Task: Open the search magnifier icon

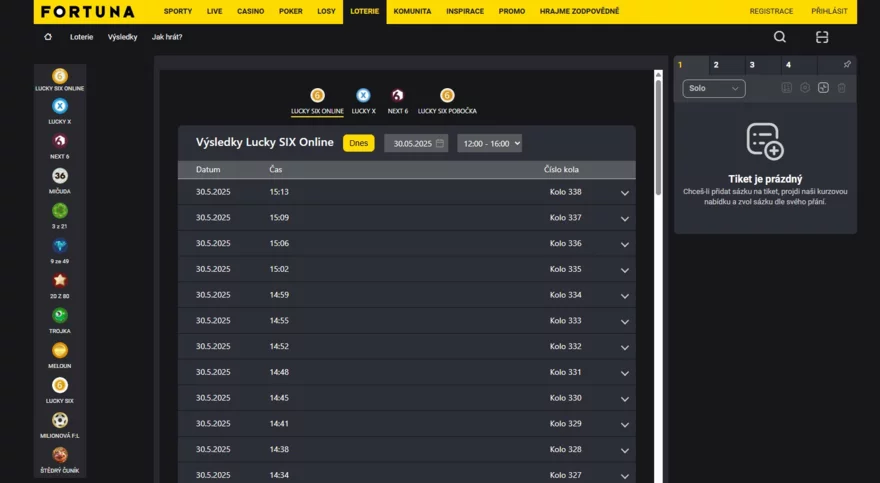Action: (x=780, y=37)
